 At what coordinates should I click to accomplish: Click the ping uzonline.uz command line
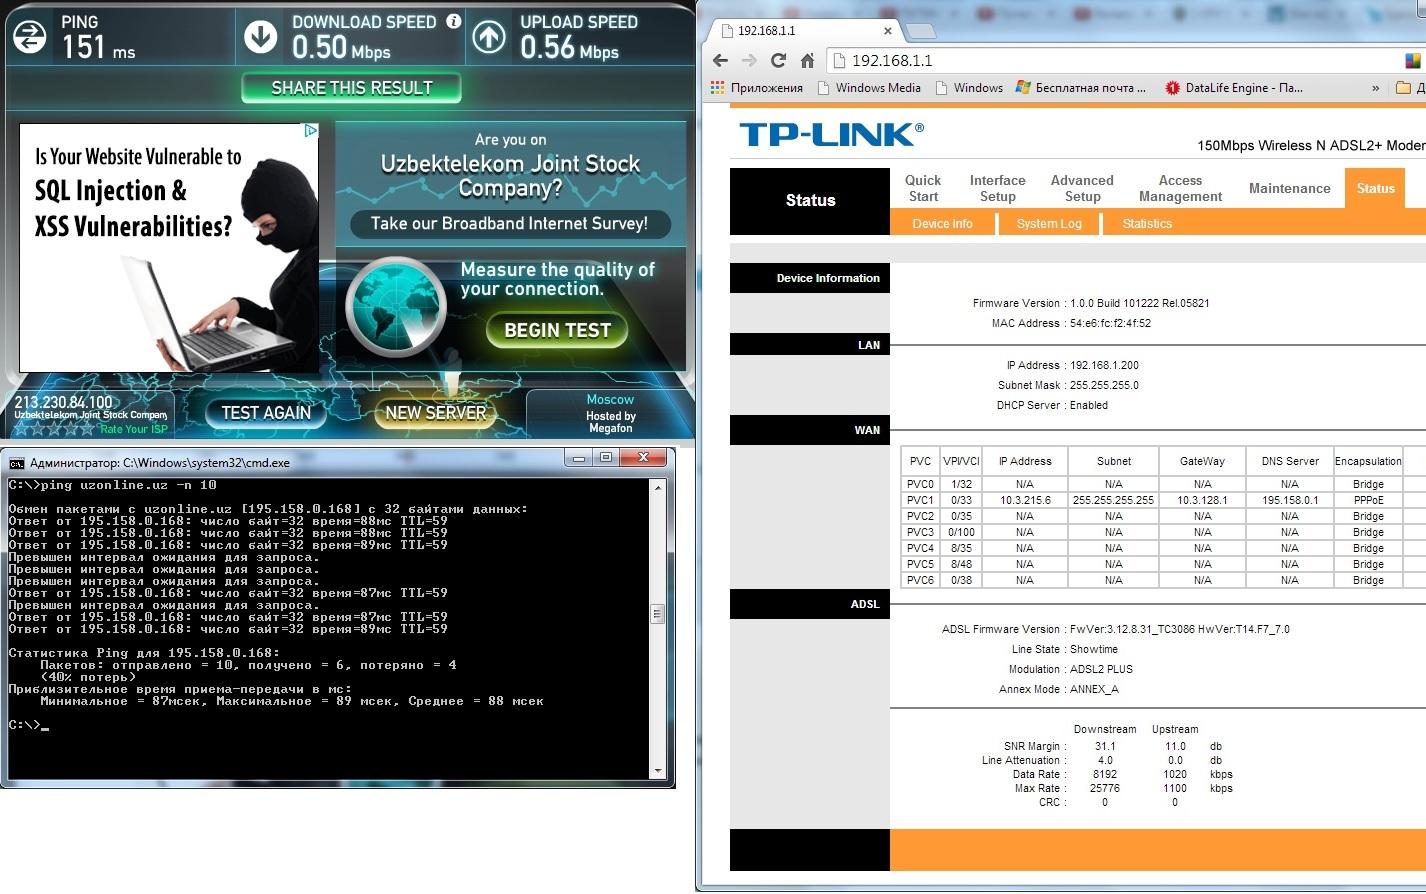click(x=112, y=485)
